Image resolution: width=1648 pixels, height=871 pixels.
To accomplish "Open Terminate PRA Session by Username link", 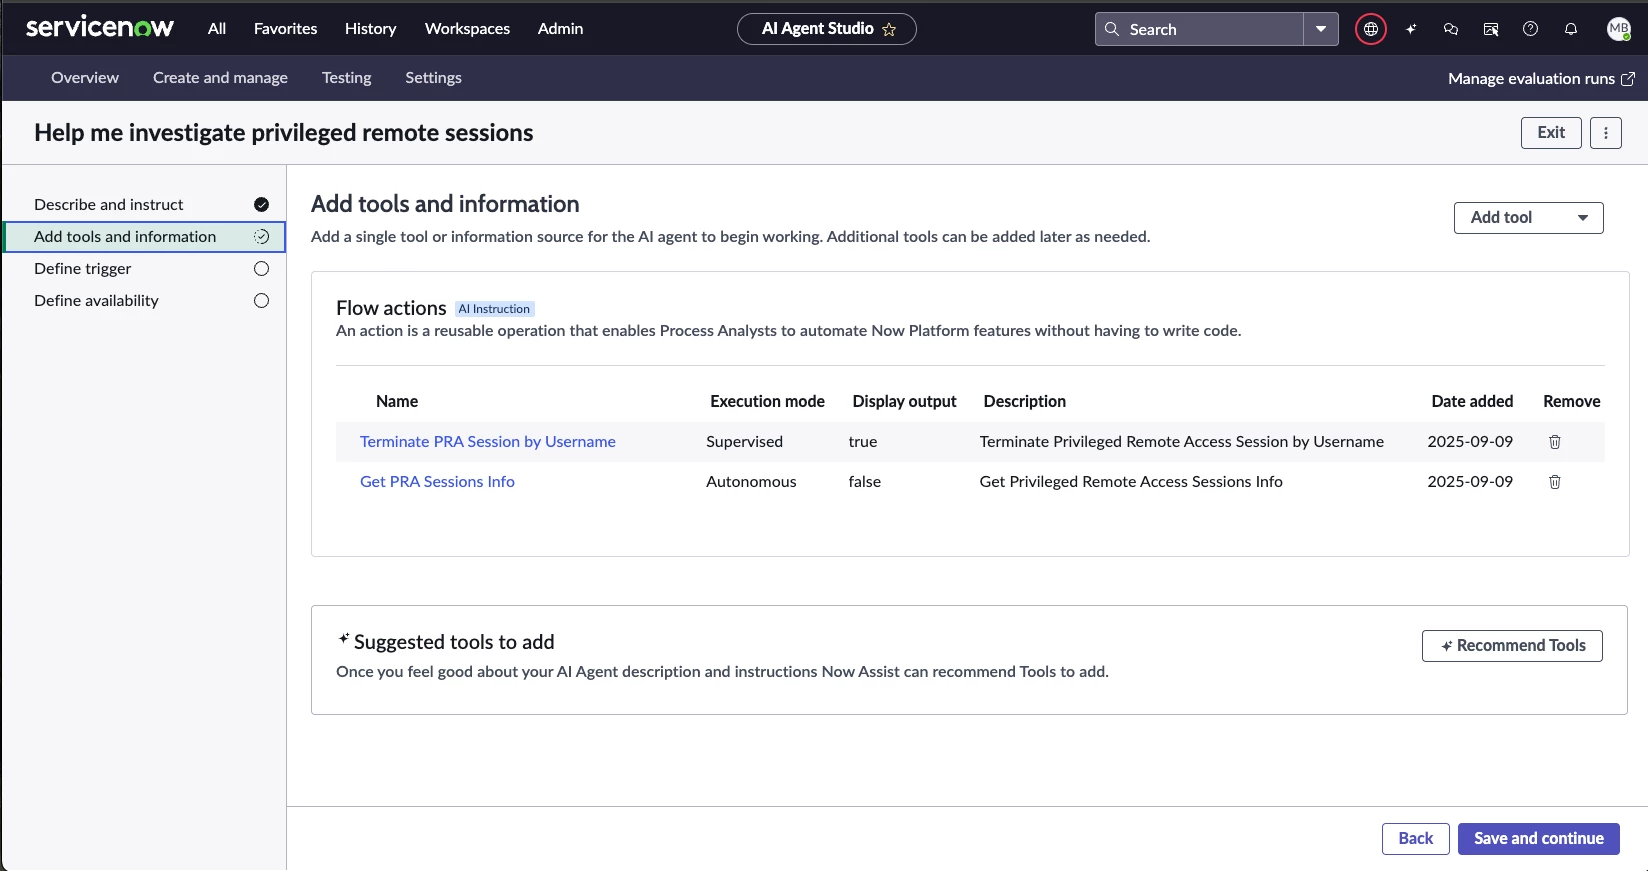I will tap(488, 442).
